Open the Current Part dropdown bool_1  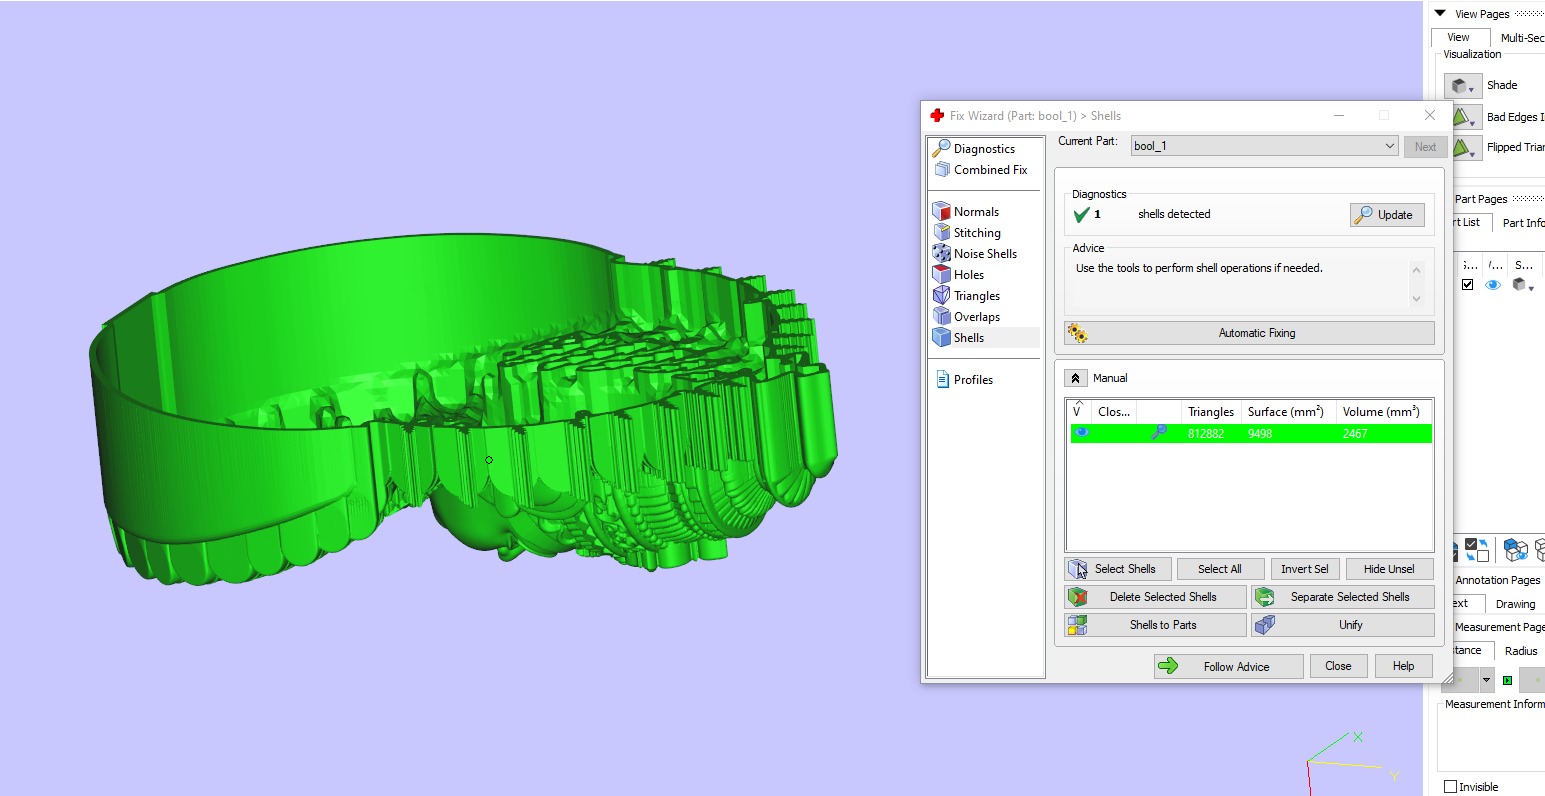coord(1264,146)
